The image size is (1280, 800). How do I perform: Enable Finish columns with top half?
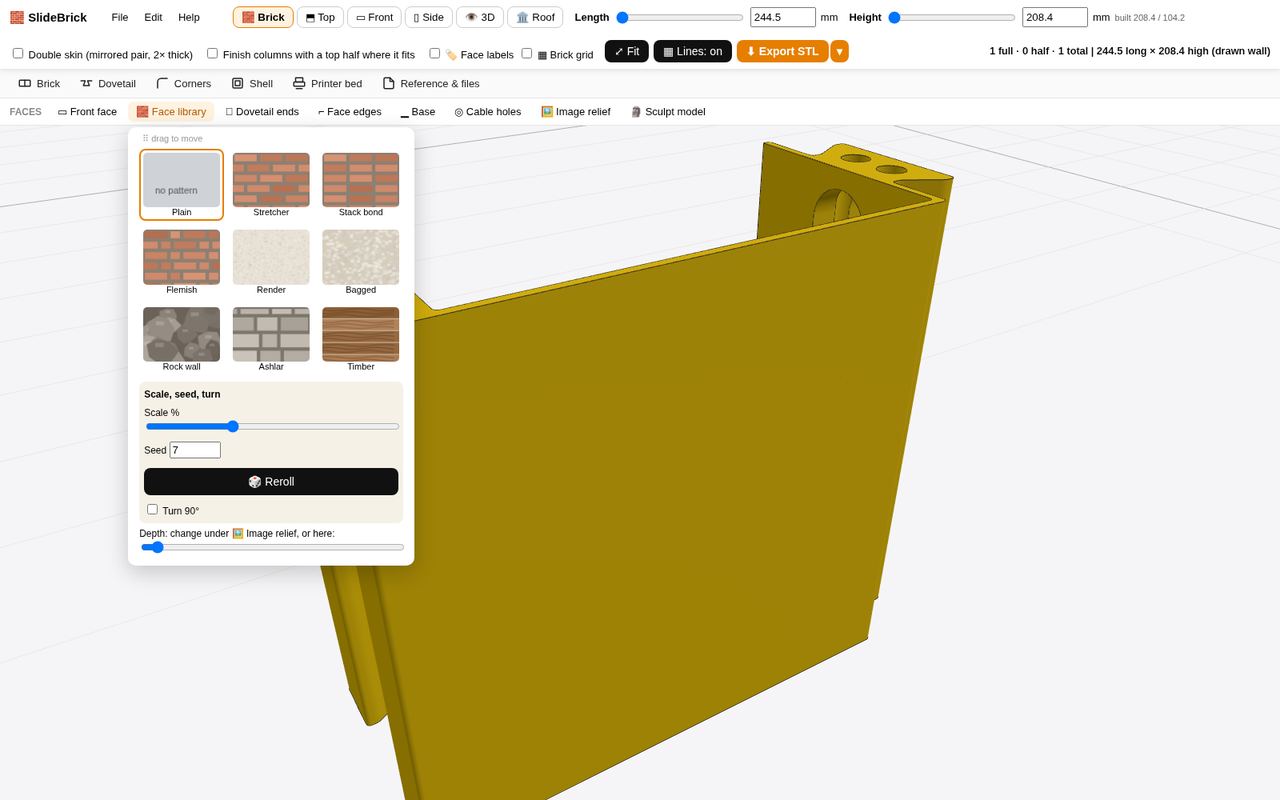212,53
